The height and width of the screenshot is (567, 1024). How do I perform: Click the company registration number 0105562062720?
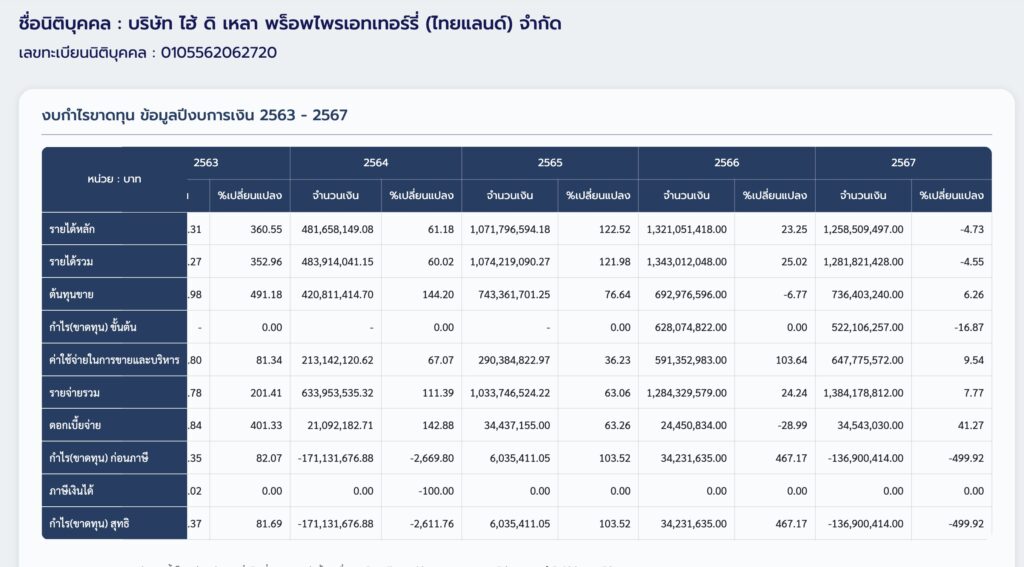[219, 52]
